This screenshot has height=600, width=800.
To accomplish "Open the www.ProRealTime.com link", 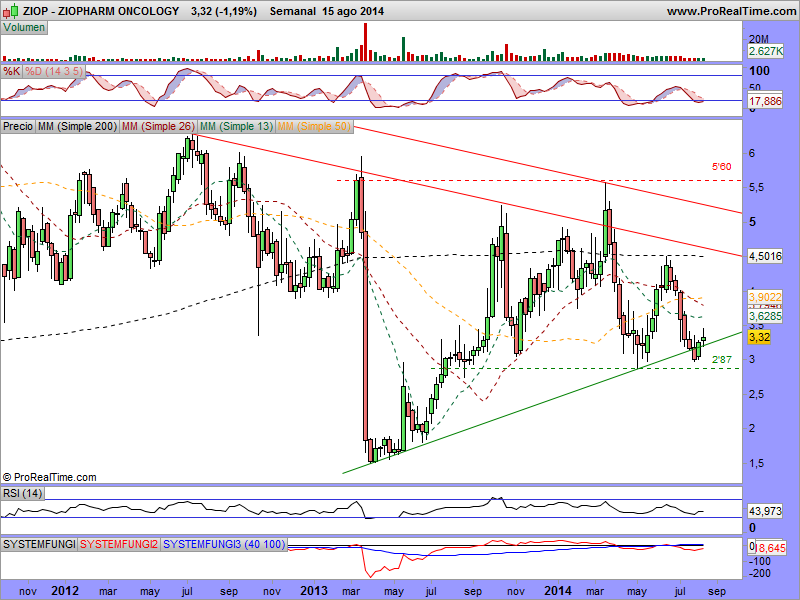I will [731, 11].
